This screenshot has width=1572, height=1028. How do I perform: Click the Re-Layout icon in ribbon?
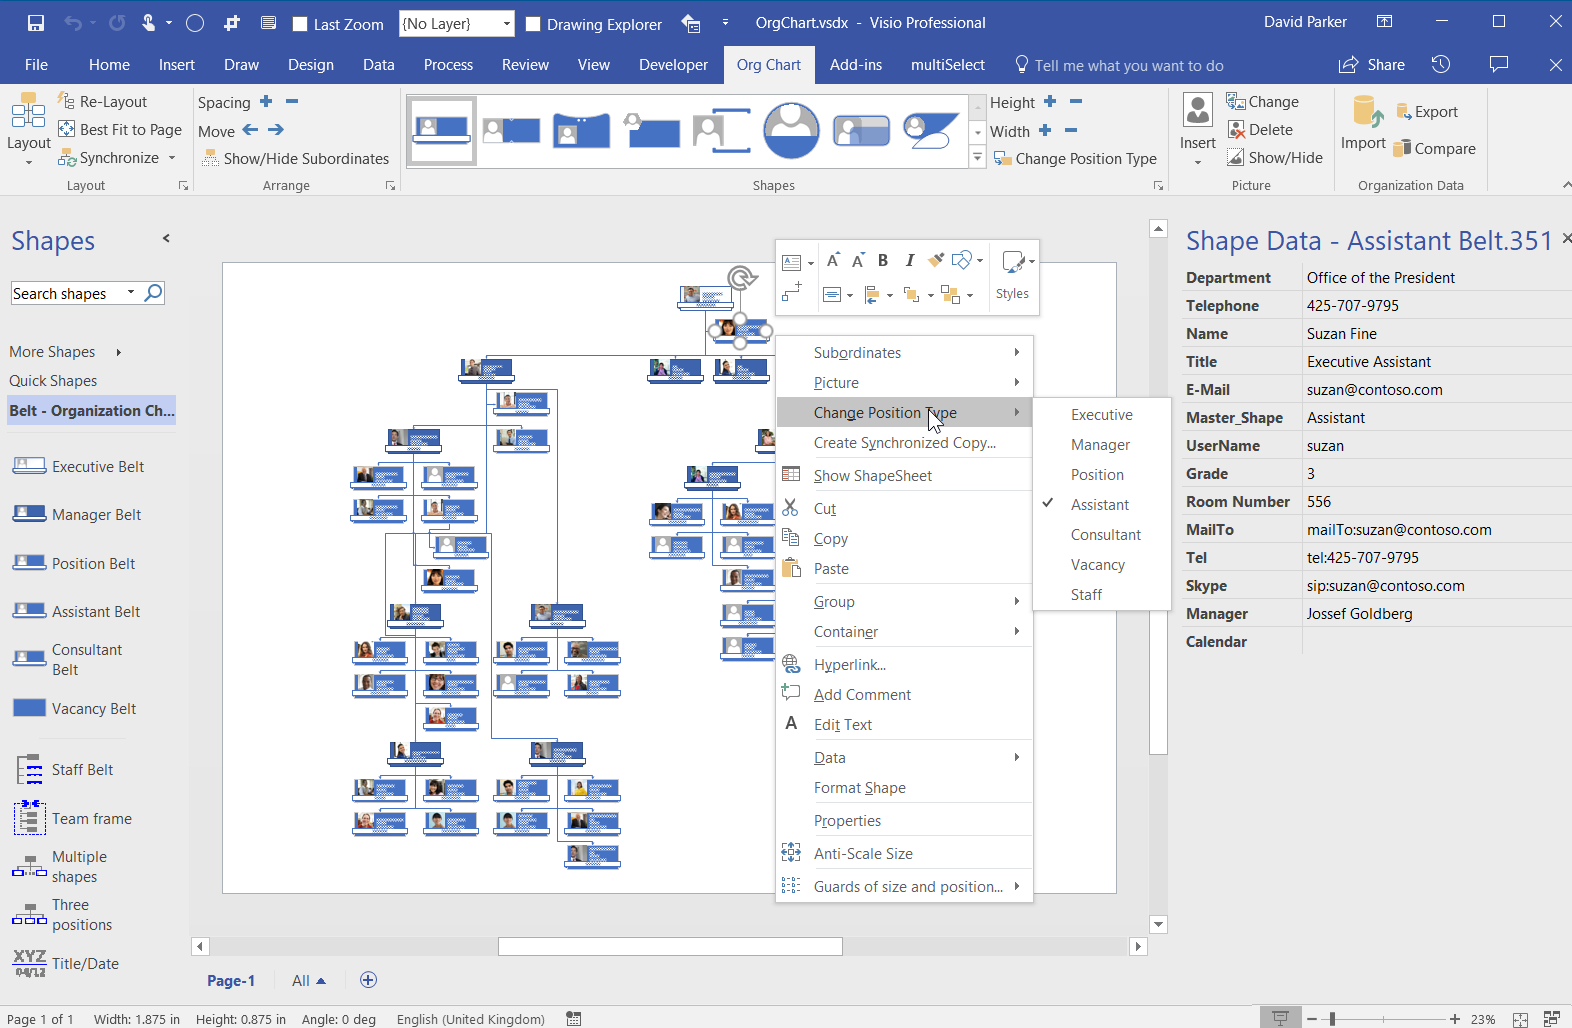[x=67, y=101]
